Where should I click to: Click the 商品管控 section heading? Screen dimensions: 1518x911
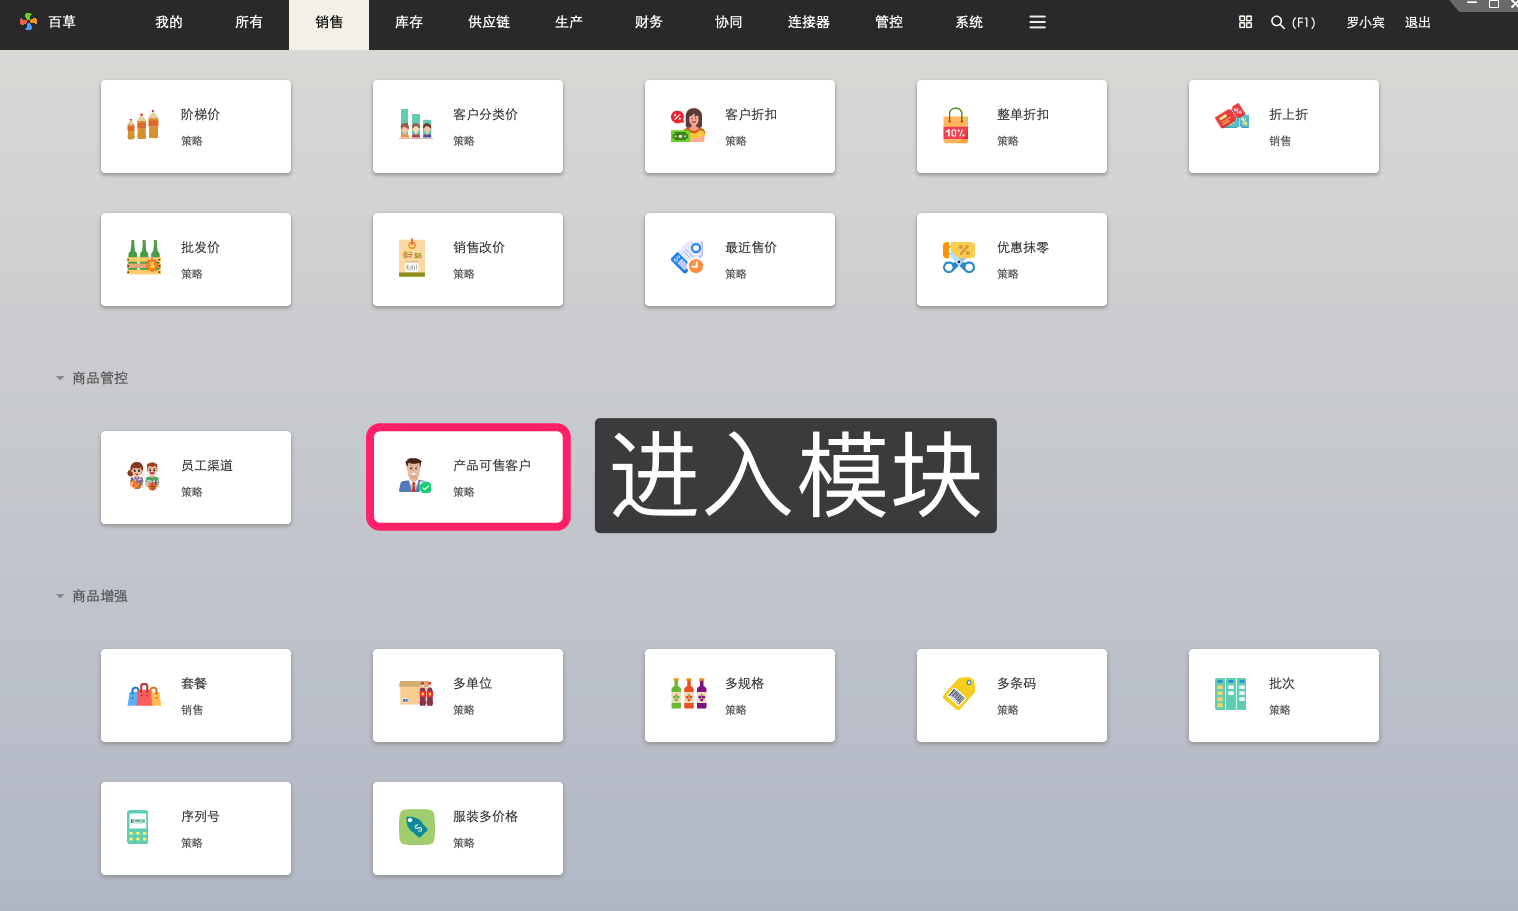point(100,378)
